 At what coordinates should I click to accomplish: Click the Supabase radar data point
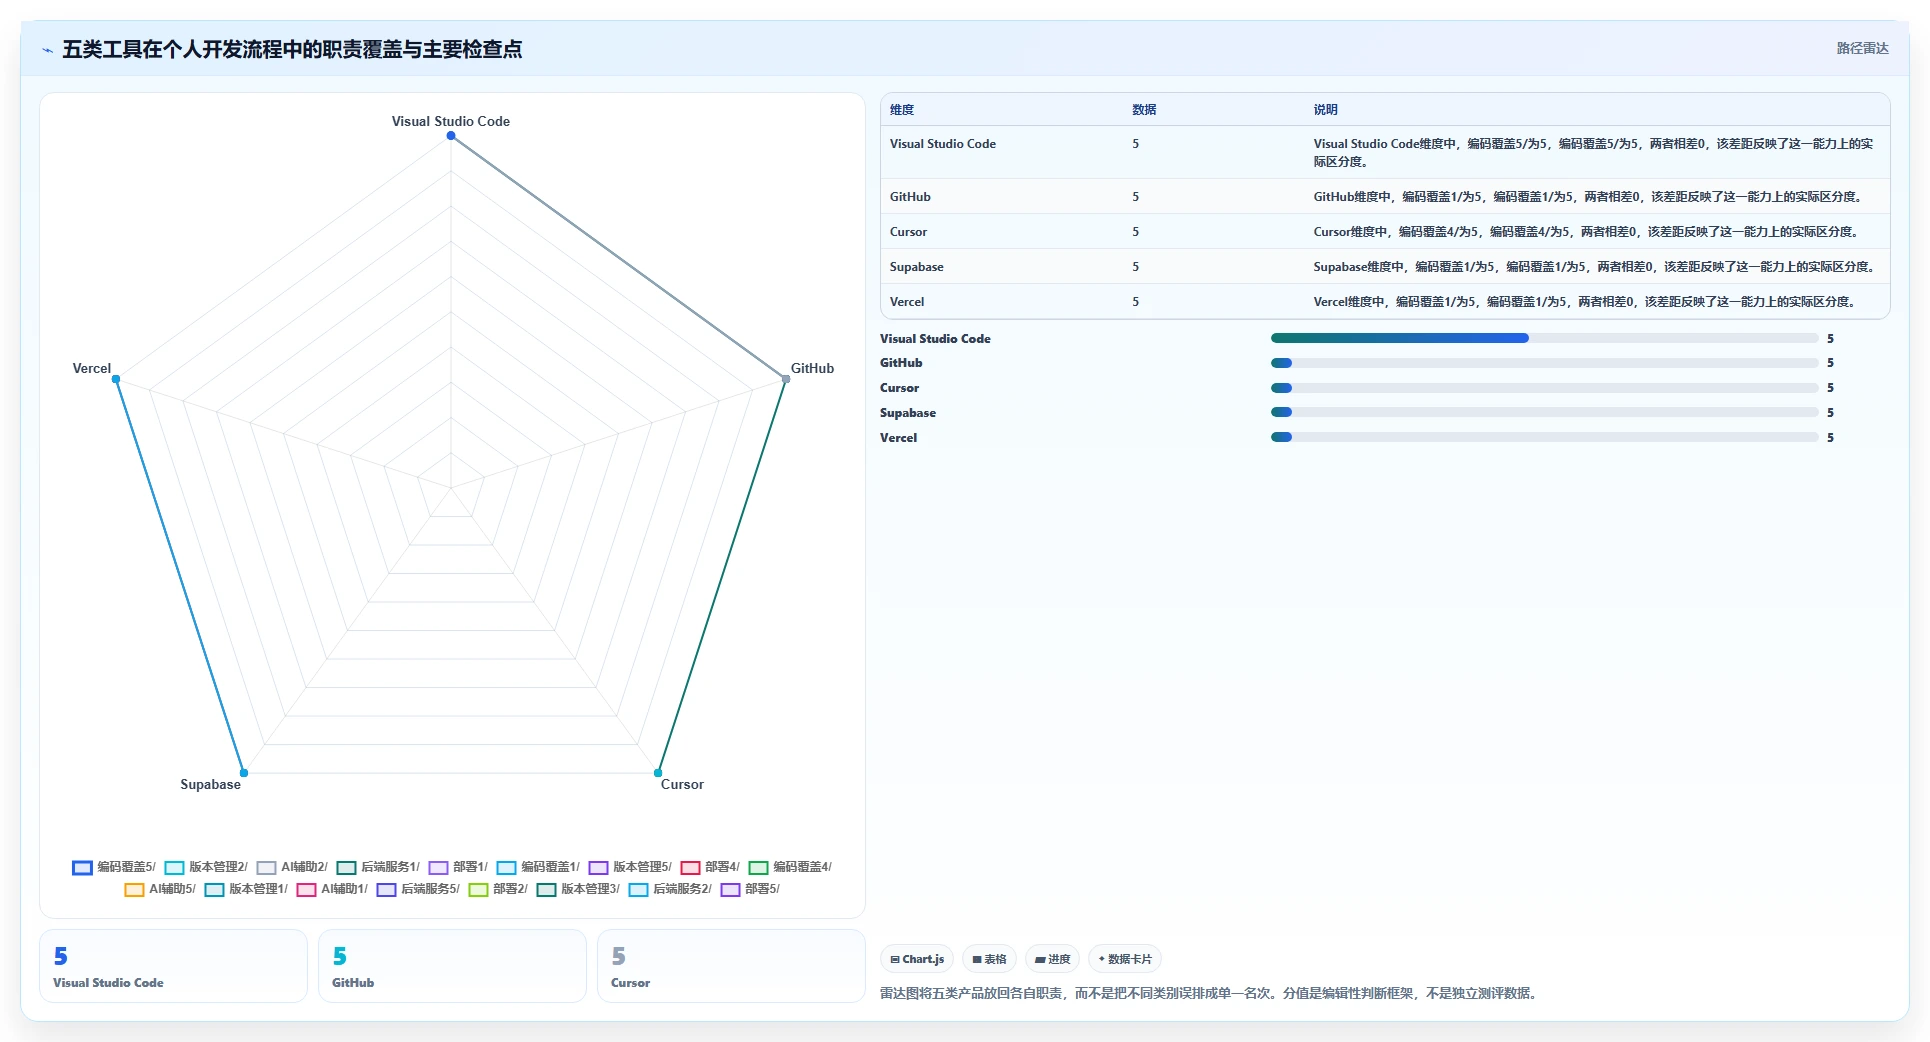(x=244, y=773)
